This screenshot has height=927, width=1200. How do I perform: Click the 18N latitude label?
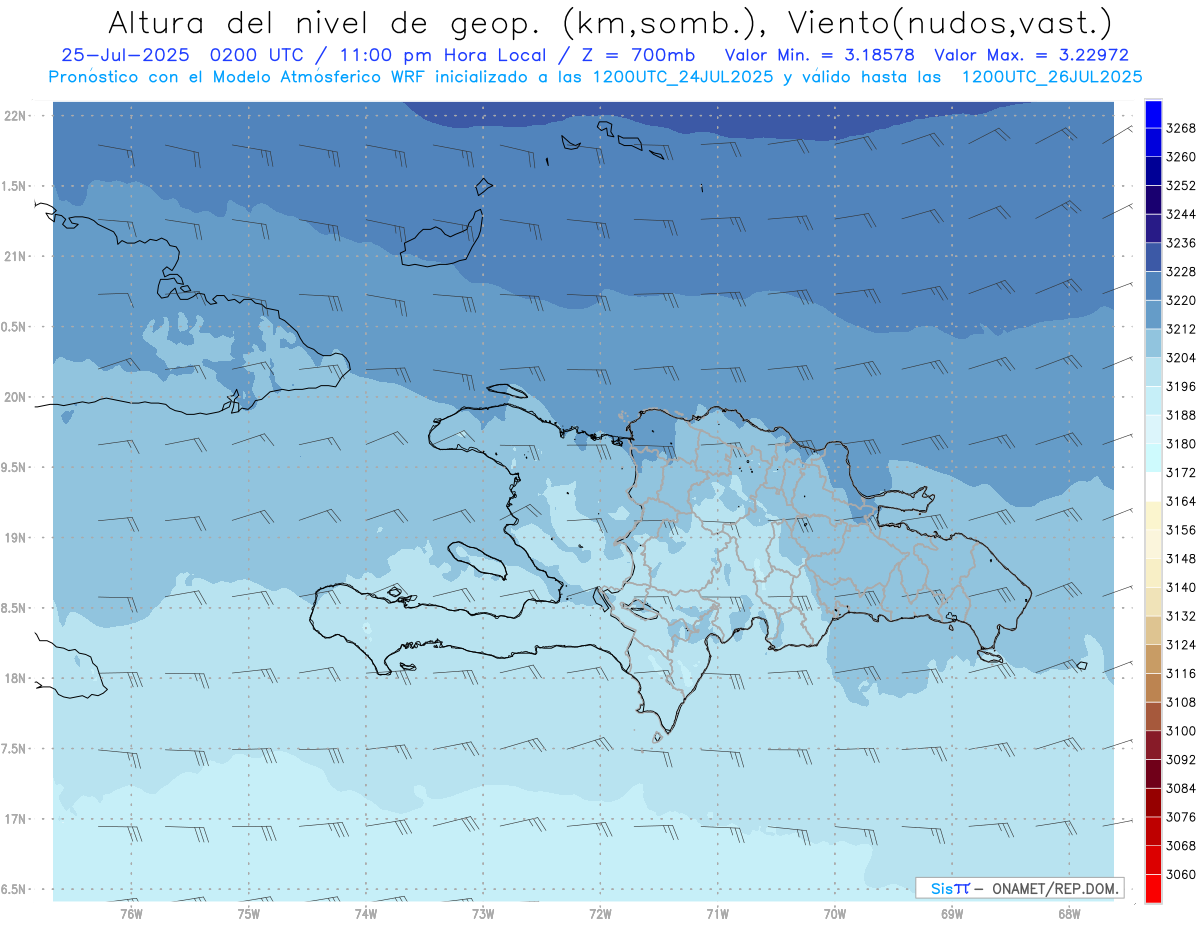(16, 679)
